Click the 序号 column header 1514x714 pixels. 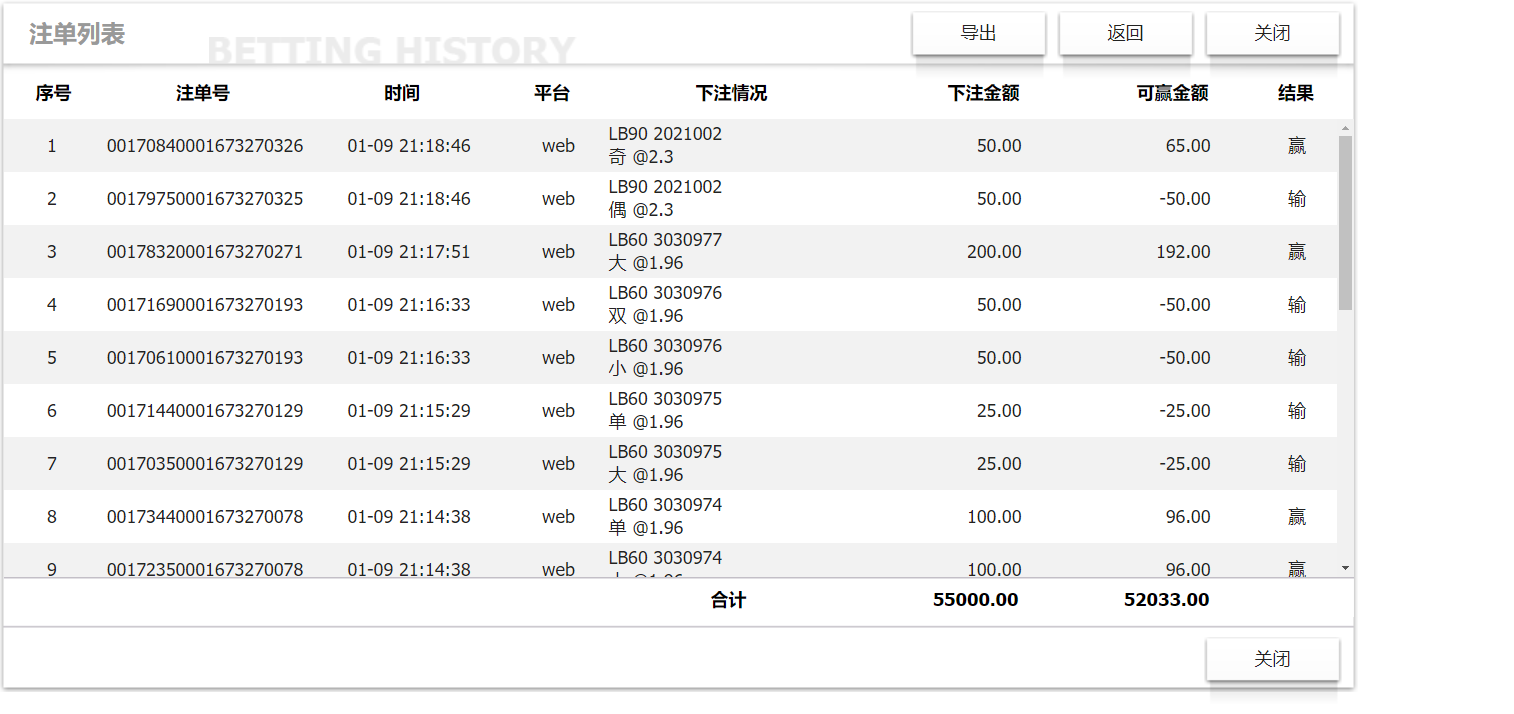[53, 93]
